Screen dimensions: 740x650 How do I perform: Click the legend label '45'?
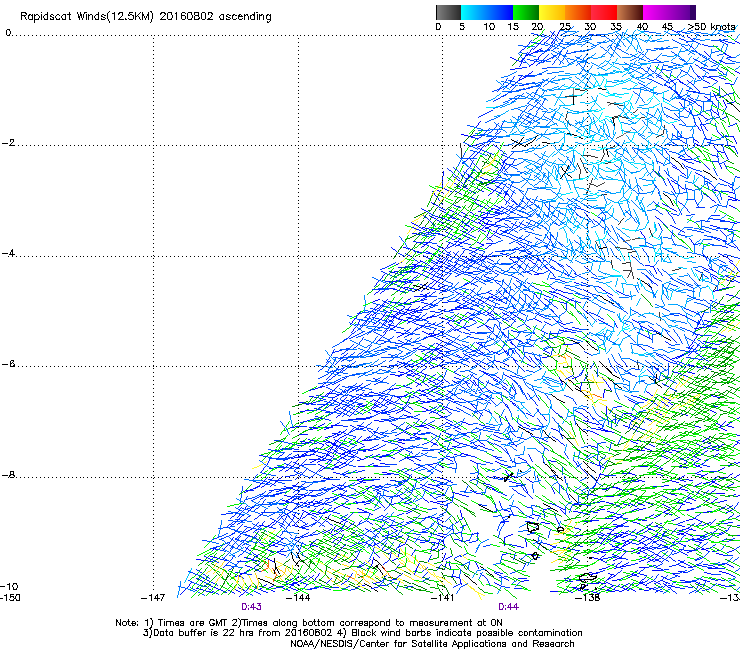[x=667, y=27]
